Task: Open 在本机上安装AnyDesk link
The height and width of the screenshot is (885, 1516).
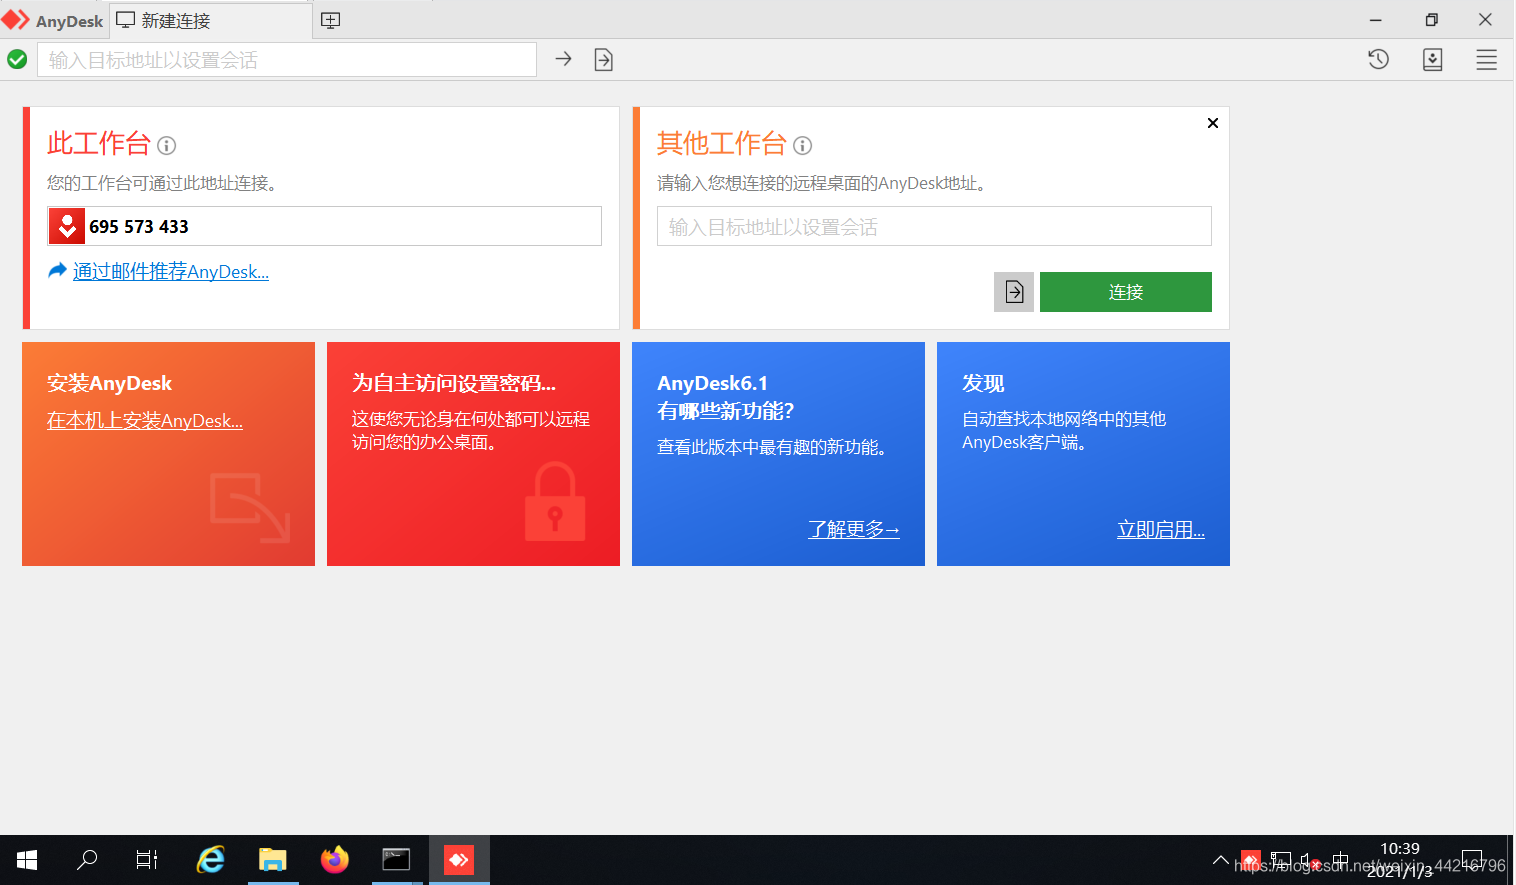Action: (145, 421)
